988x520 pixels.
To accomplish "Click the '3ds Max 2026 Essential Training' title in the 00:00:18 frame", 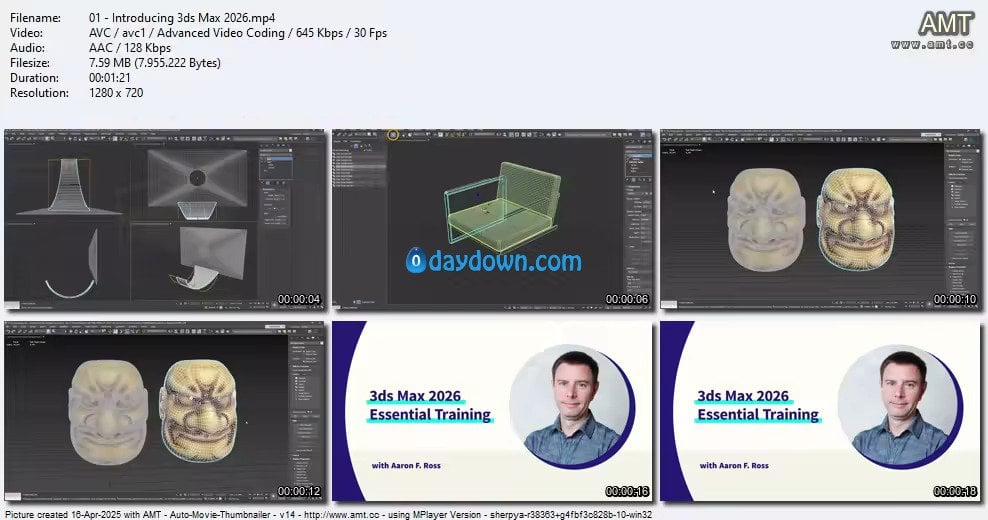I will click(758, 405).
